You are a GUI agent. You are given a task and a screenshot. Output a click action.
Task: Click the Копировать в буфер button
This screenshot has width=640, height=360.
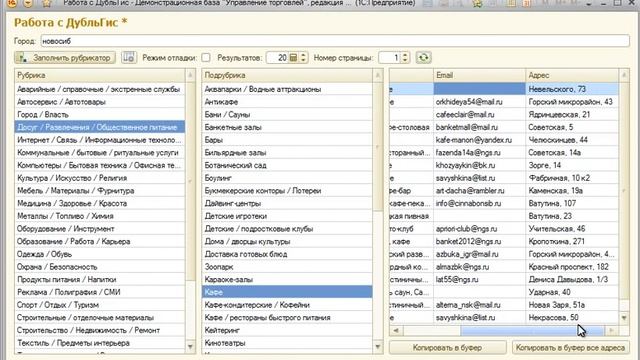447,347
